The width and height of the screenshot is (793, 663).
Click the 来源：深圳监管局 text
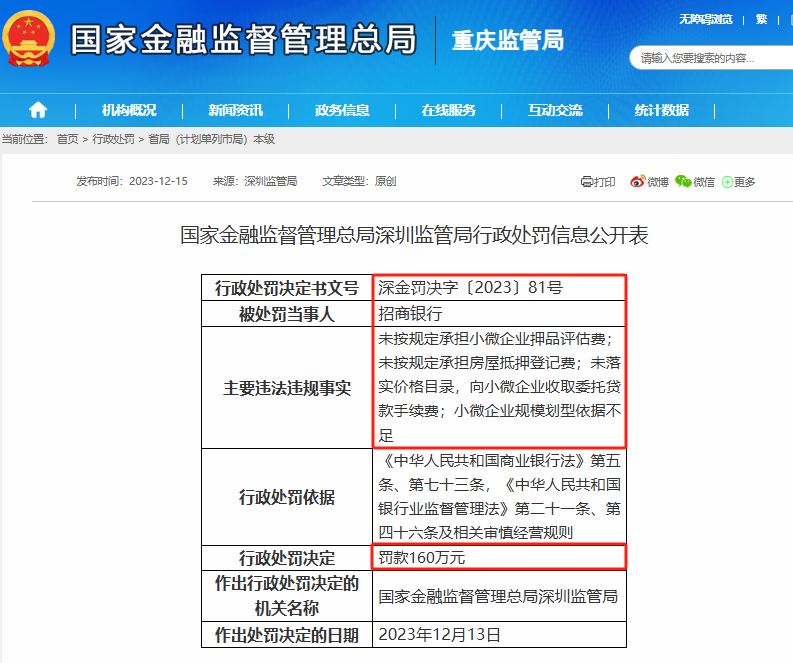coord(255,181)
